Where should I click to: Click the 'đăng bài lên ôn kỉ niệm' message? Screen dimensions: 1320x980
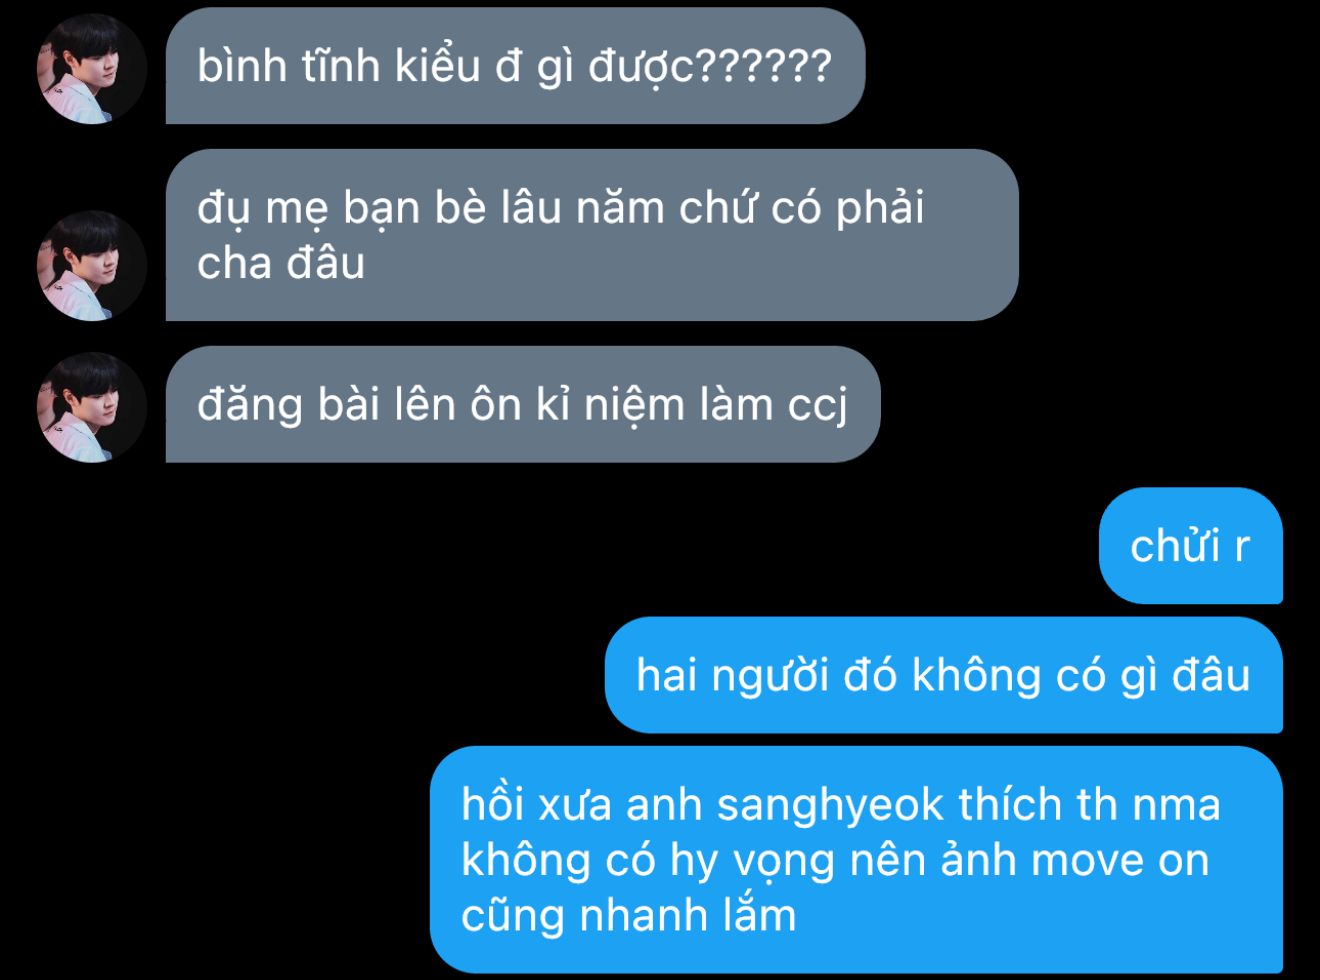click(523, 404)
